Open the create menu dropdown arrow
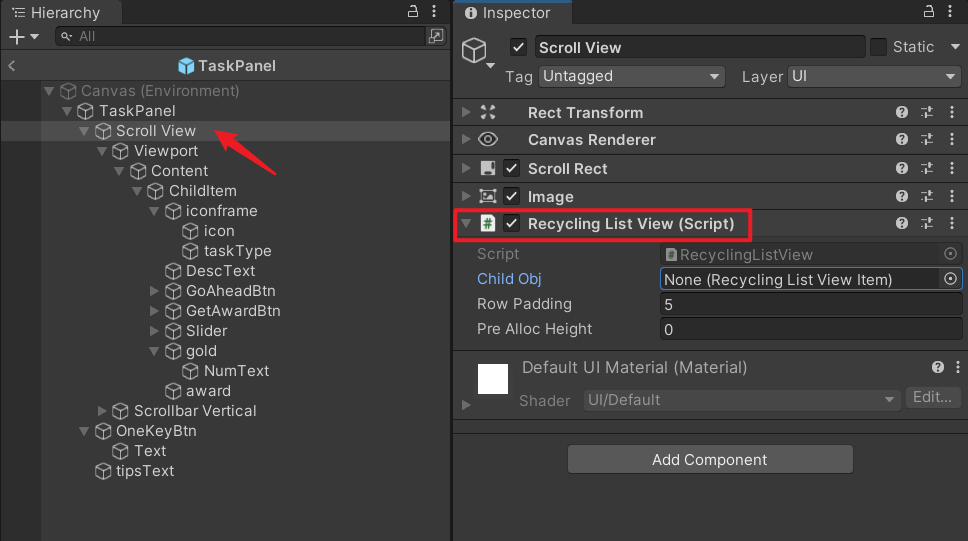The image size is (968, 541). (x=35, y=37)
